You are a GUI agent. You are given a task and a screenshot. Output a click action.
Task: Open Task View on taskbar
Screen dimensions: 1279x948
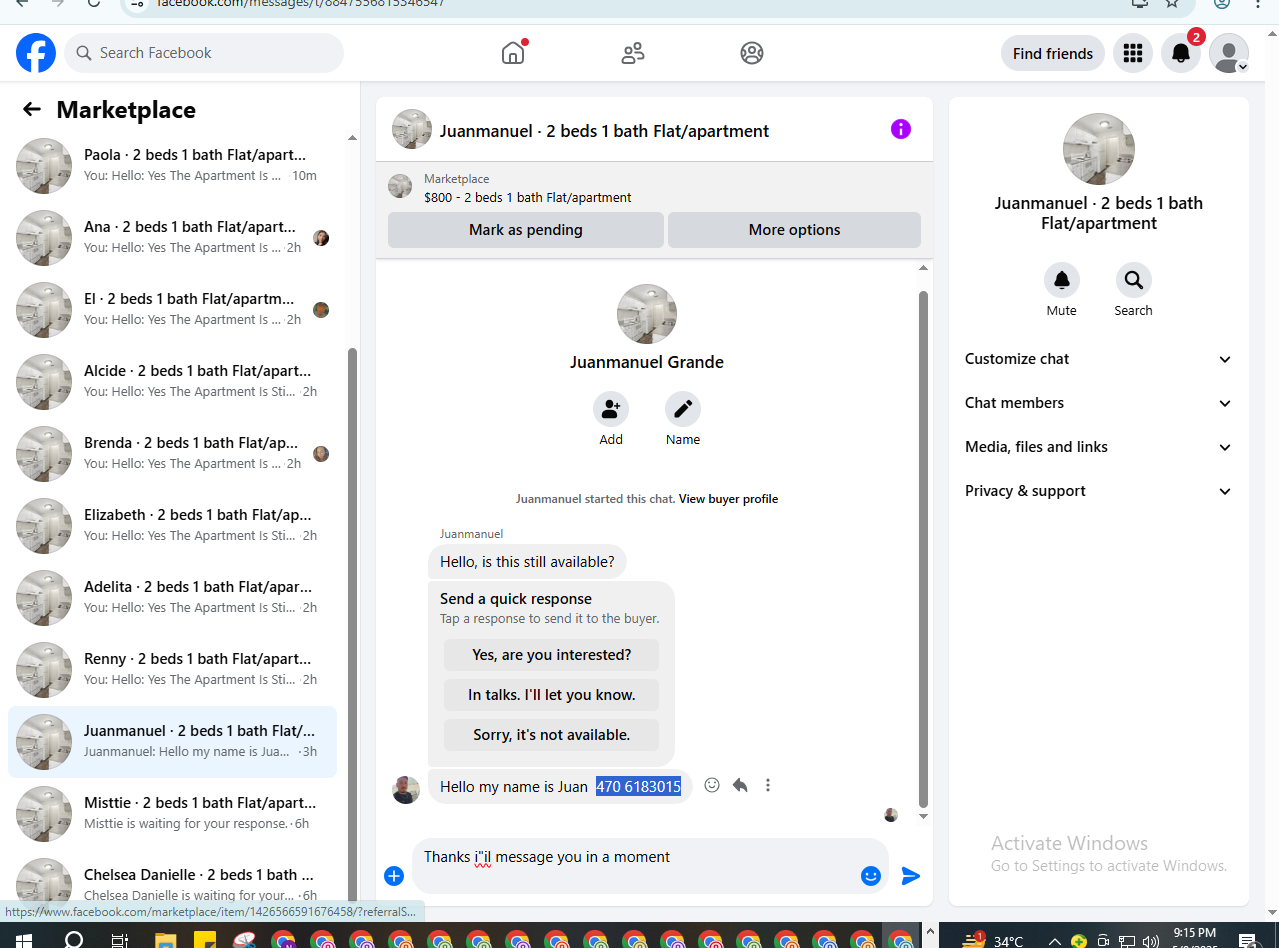tap(120, 940)
